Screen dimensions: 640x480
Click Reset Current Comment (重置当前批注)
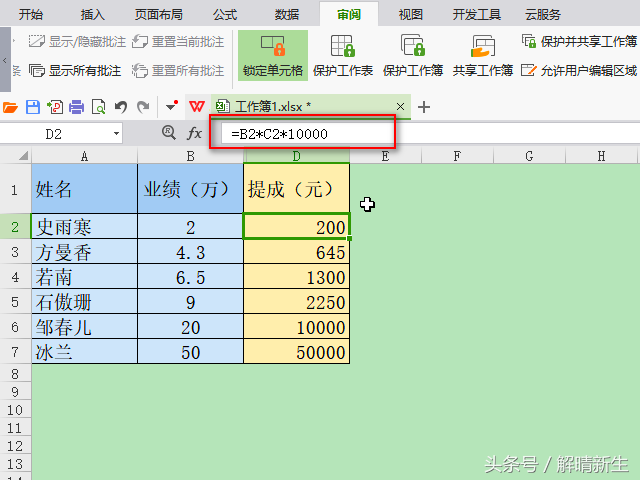tap(178, 41)
